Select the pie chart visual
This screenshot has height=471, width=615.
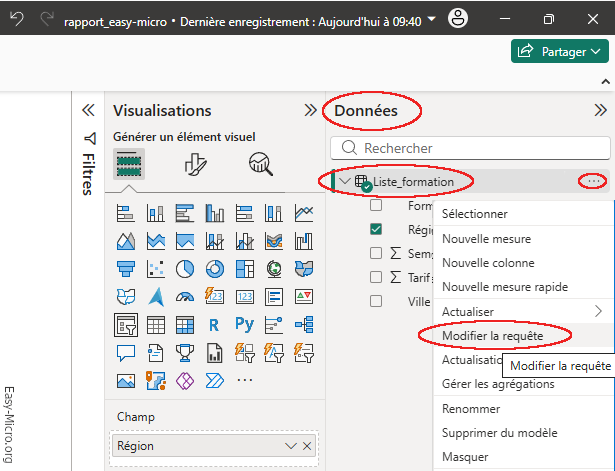point(185,268)
